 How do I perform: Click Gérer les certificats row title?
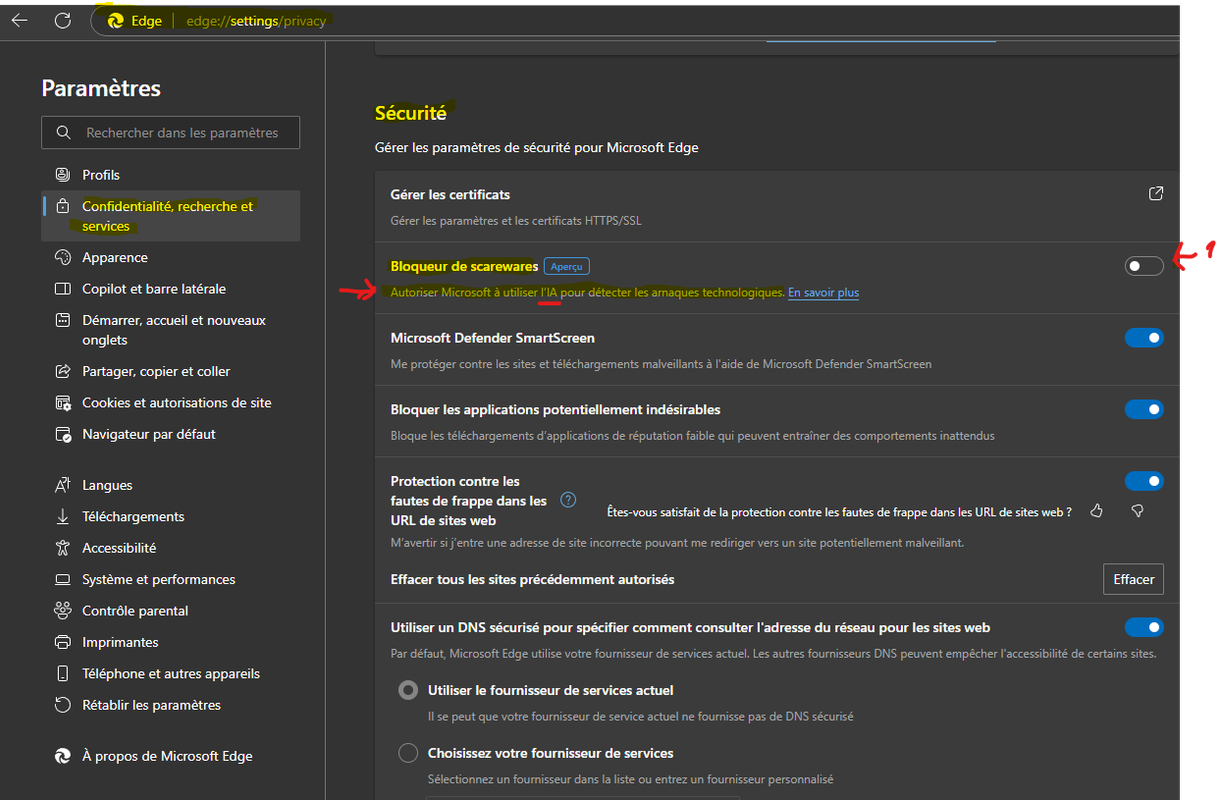(450, 194)
